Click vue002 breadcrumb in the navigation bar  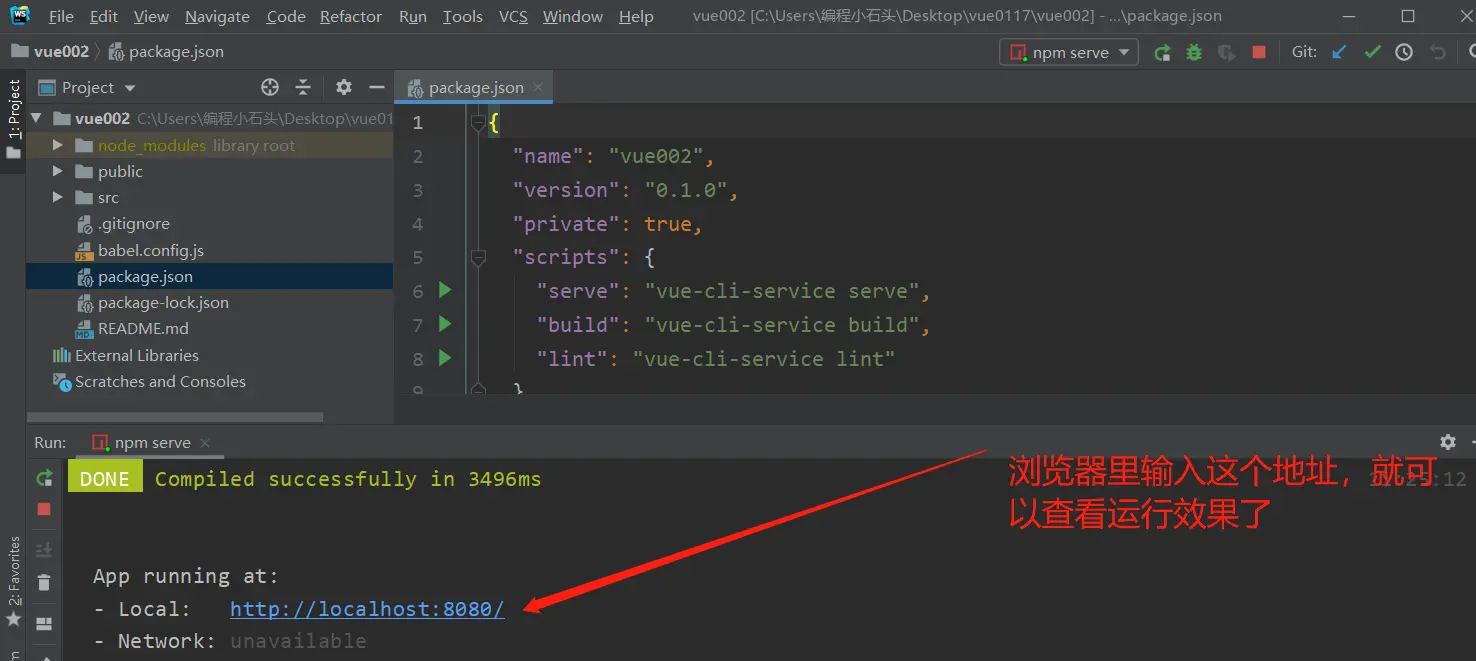point(50,51)
